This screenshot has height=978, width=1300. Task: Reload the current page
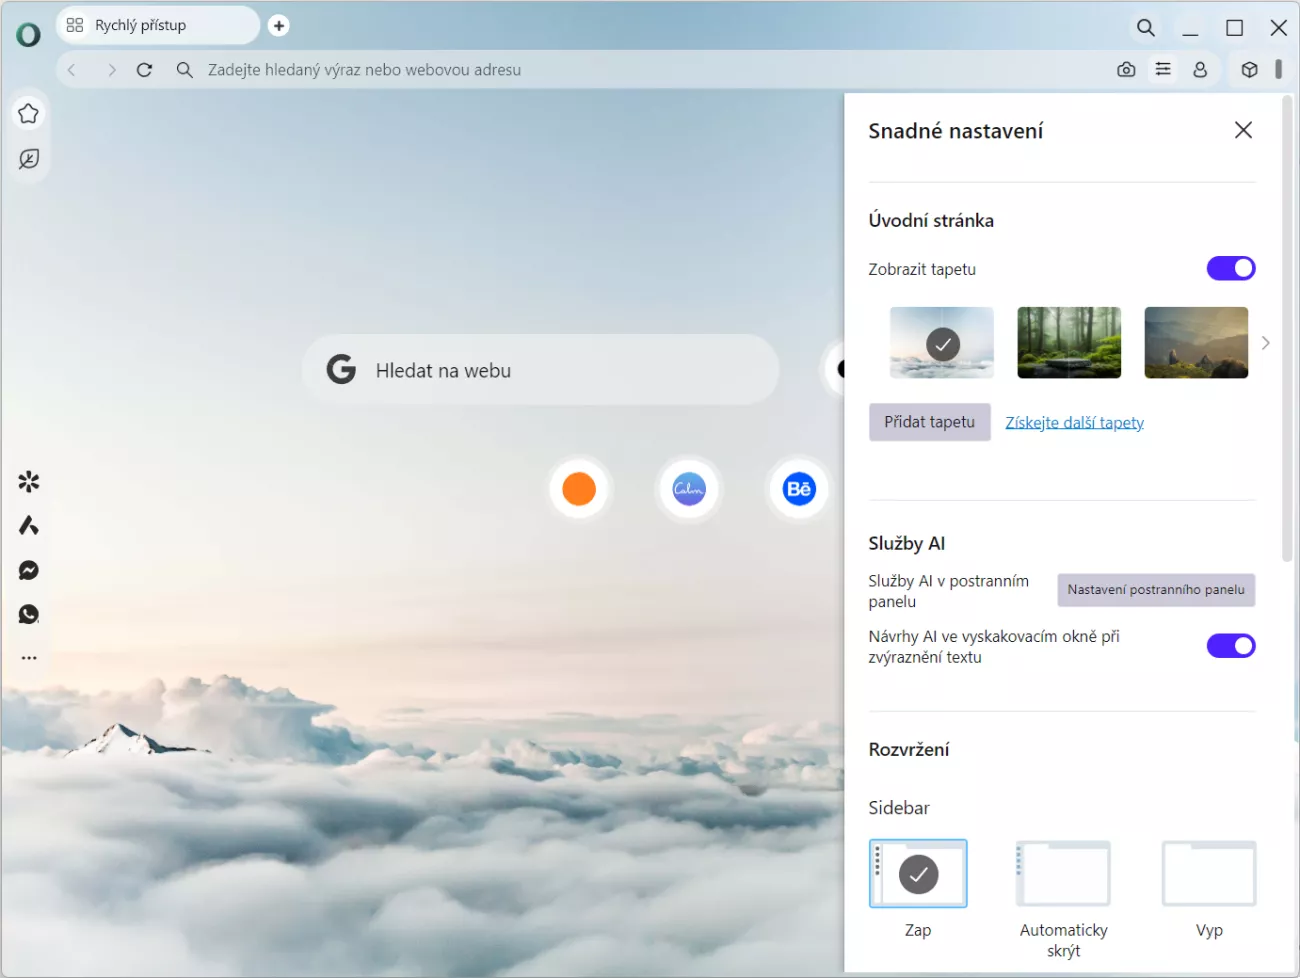coord(144,70)
